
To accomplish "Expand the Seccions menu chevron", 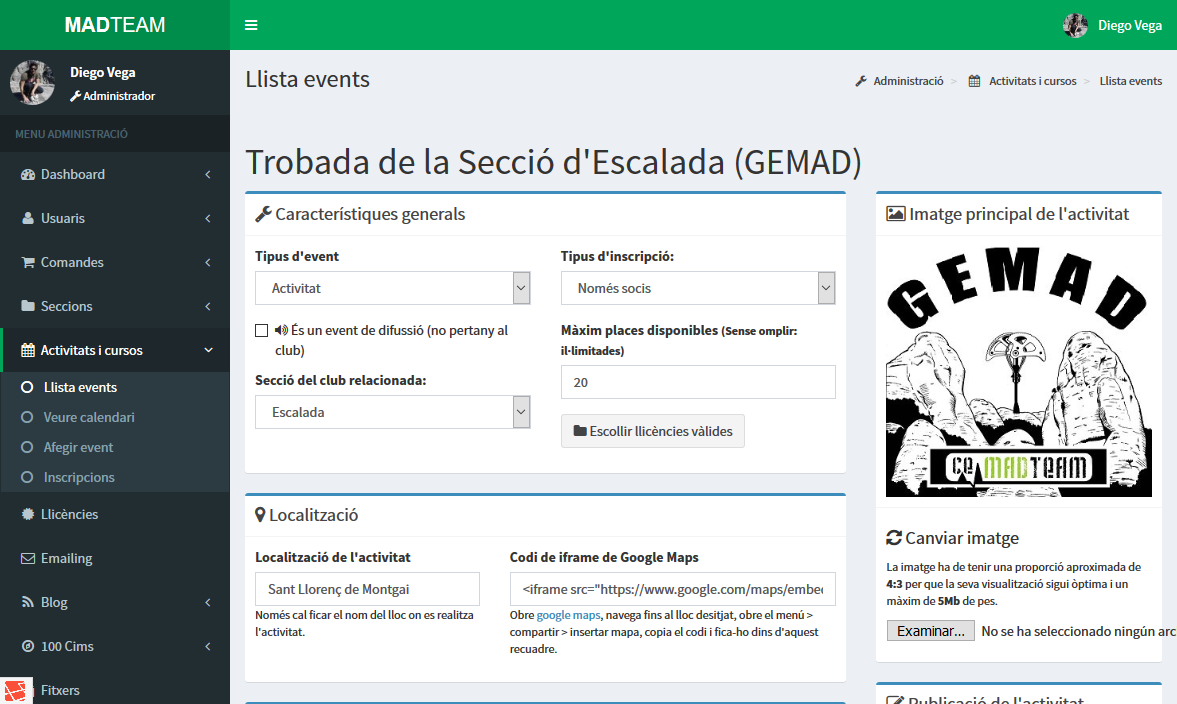I will coord(208,306).
